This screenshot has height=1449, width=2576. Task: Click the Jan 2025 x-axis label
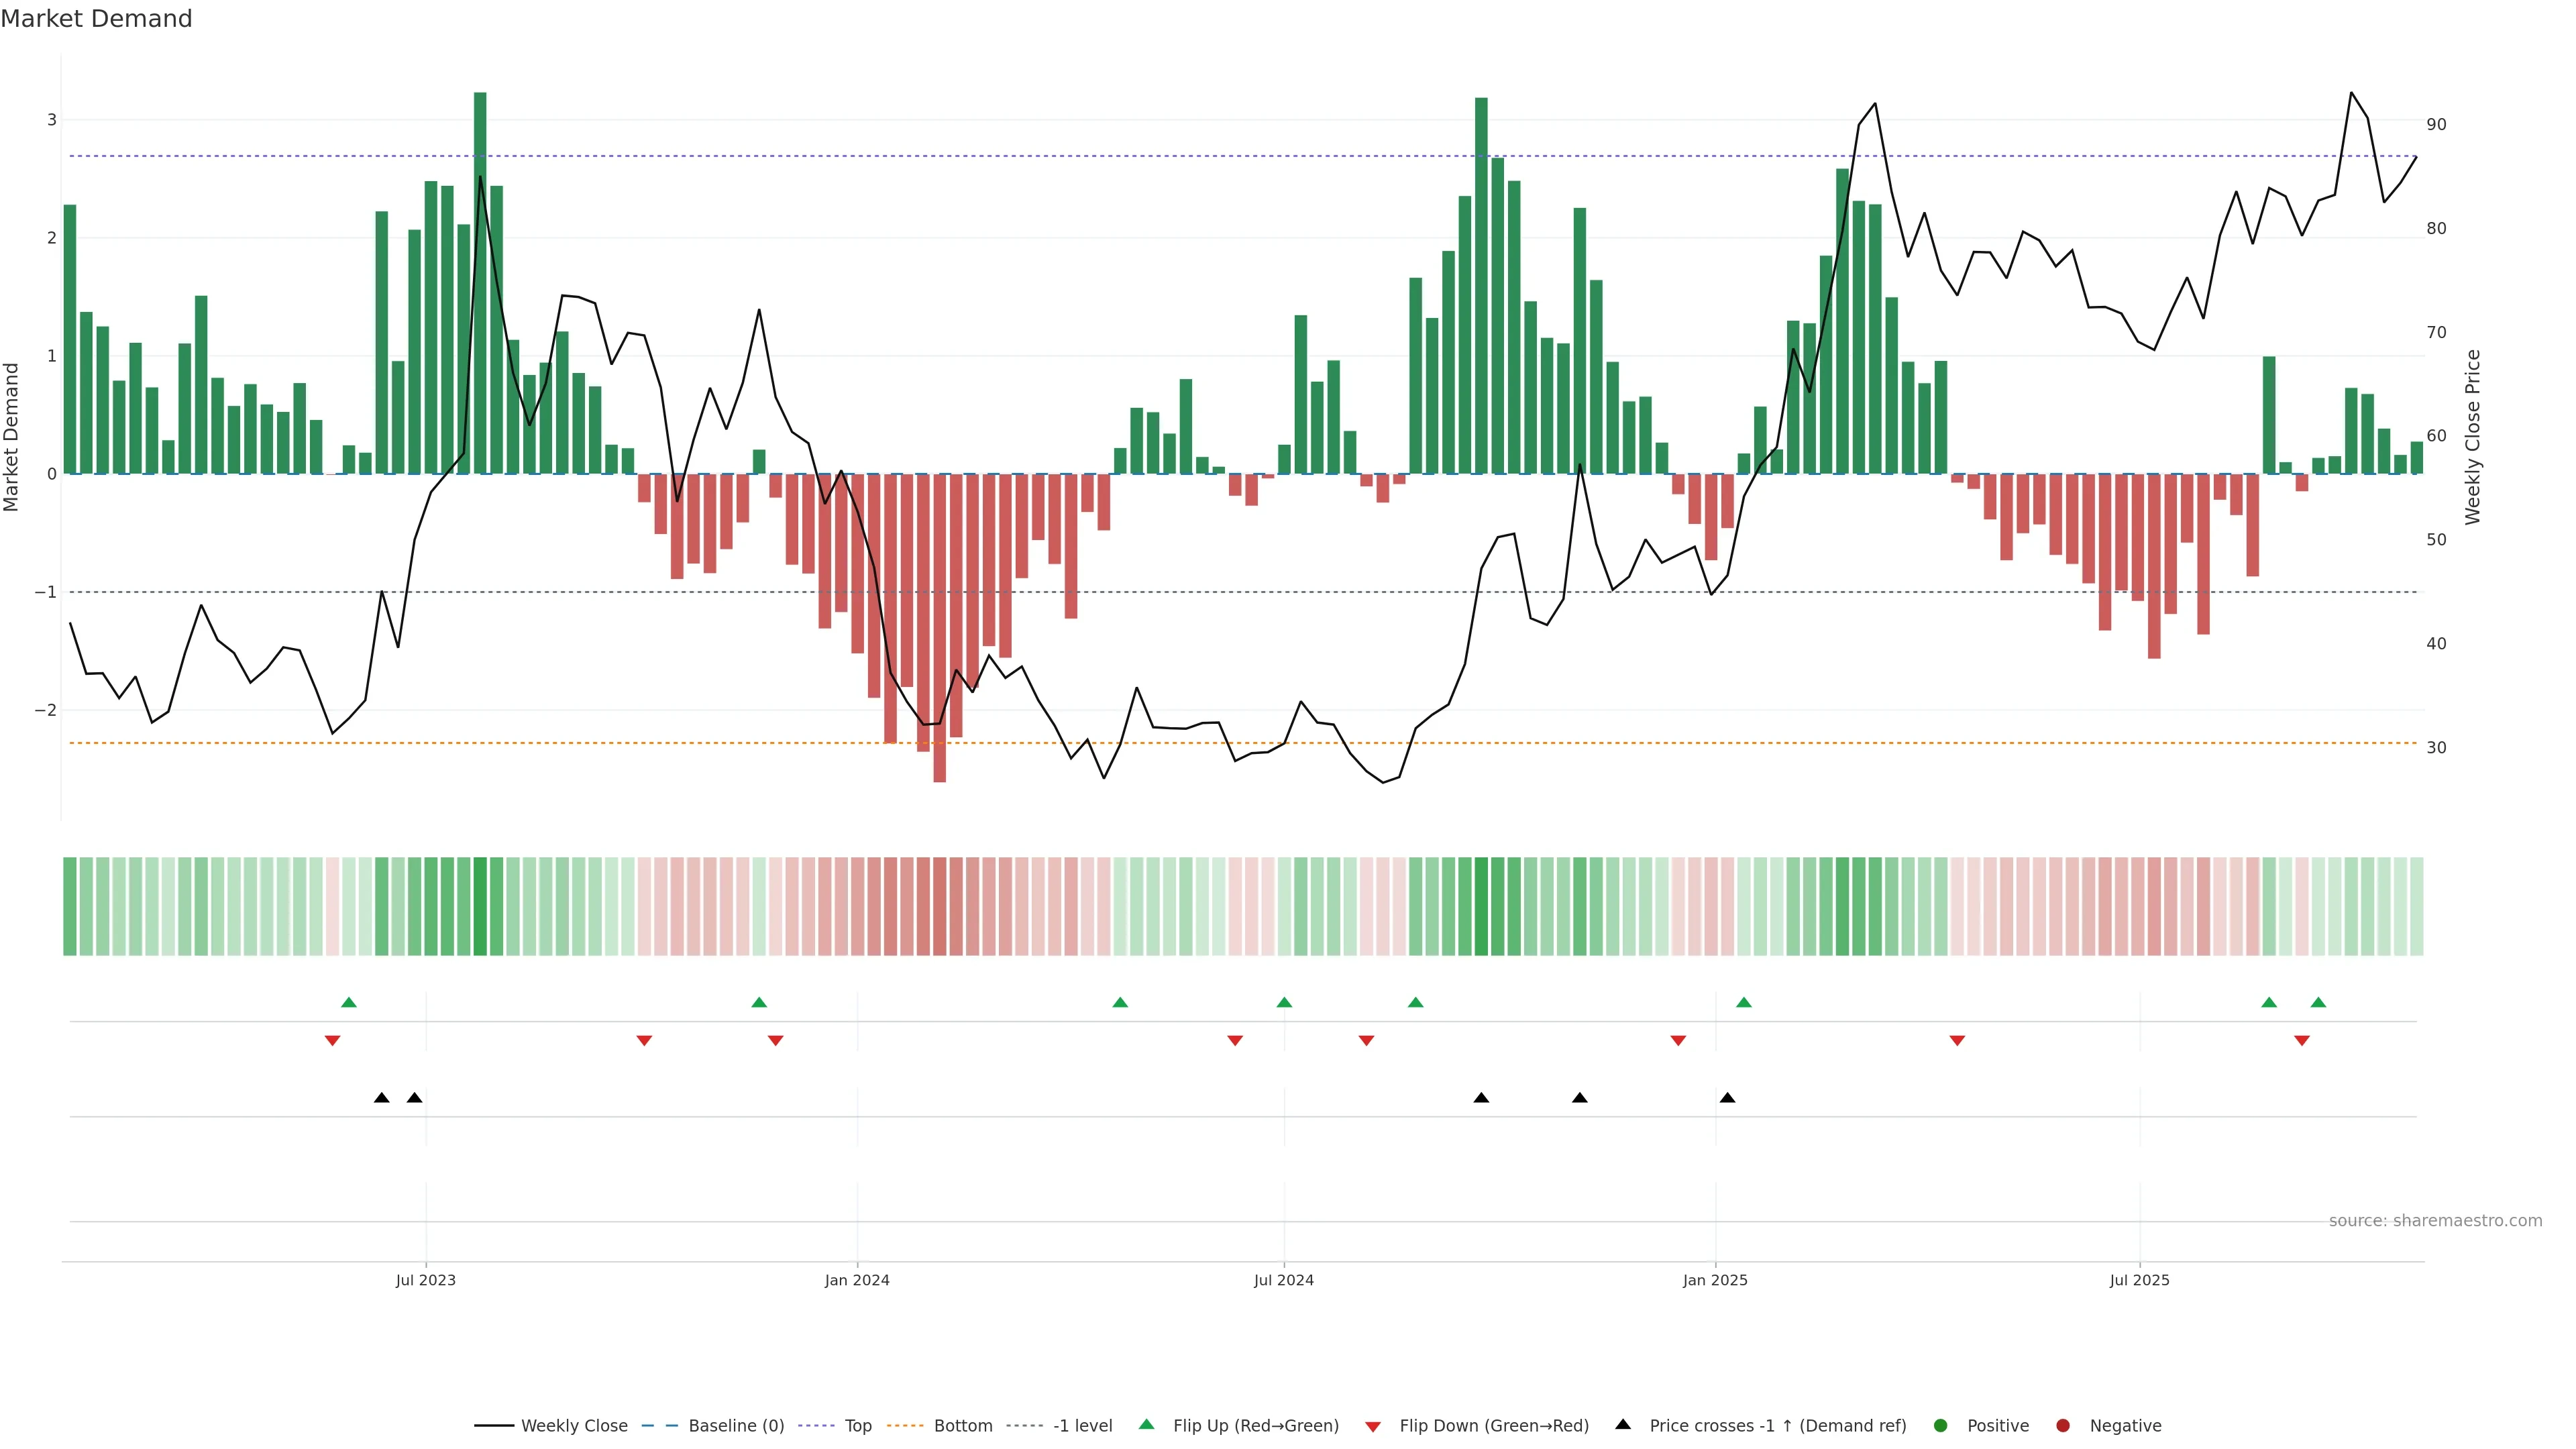[1715, 1280]
